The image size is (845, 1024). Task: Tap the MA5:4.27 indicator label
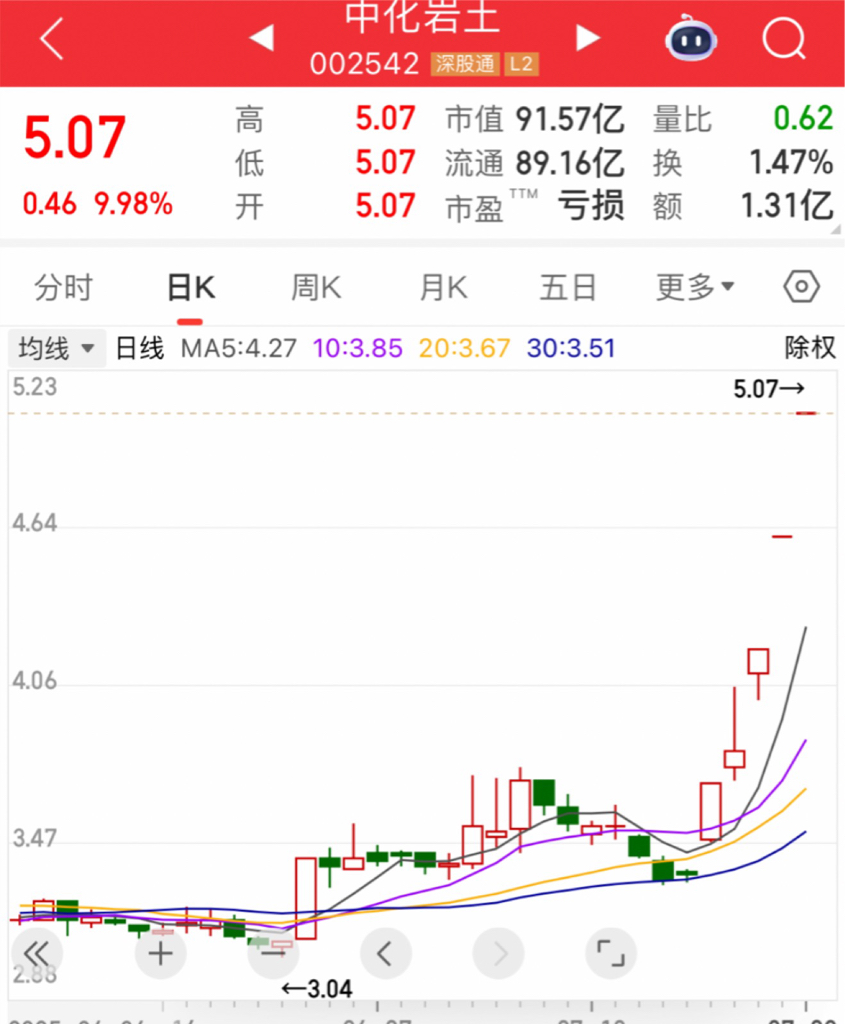(239, 348)
